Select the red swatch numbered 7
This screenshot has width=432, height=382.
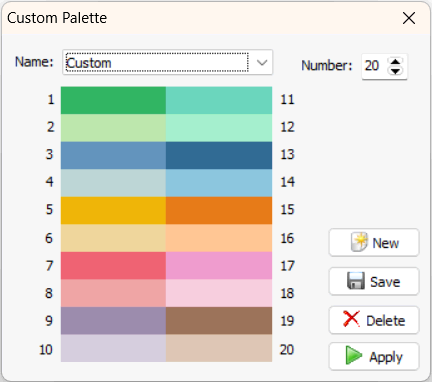pos(113,265)
